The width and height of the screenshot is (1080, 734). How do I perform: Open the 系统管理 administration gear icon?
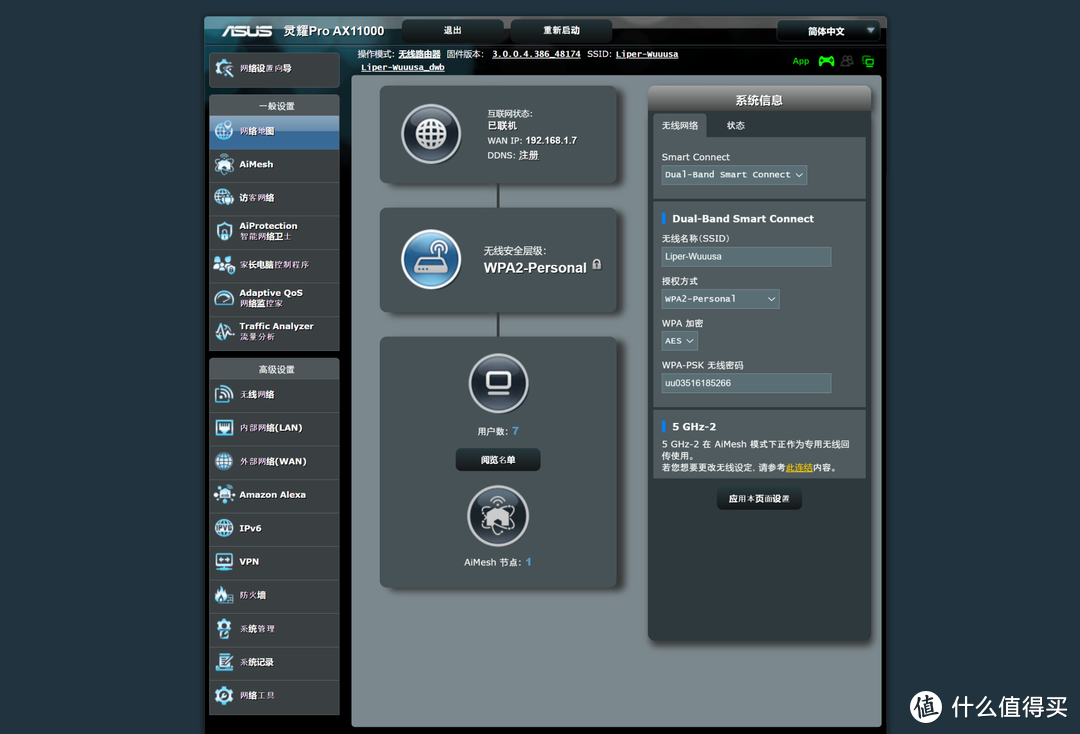[224, 628]
